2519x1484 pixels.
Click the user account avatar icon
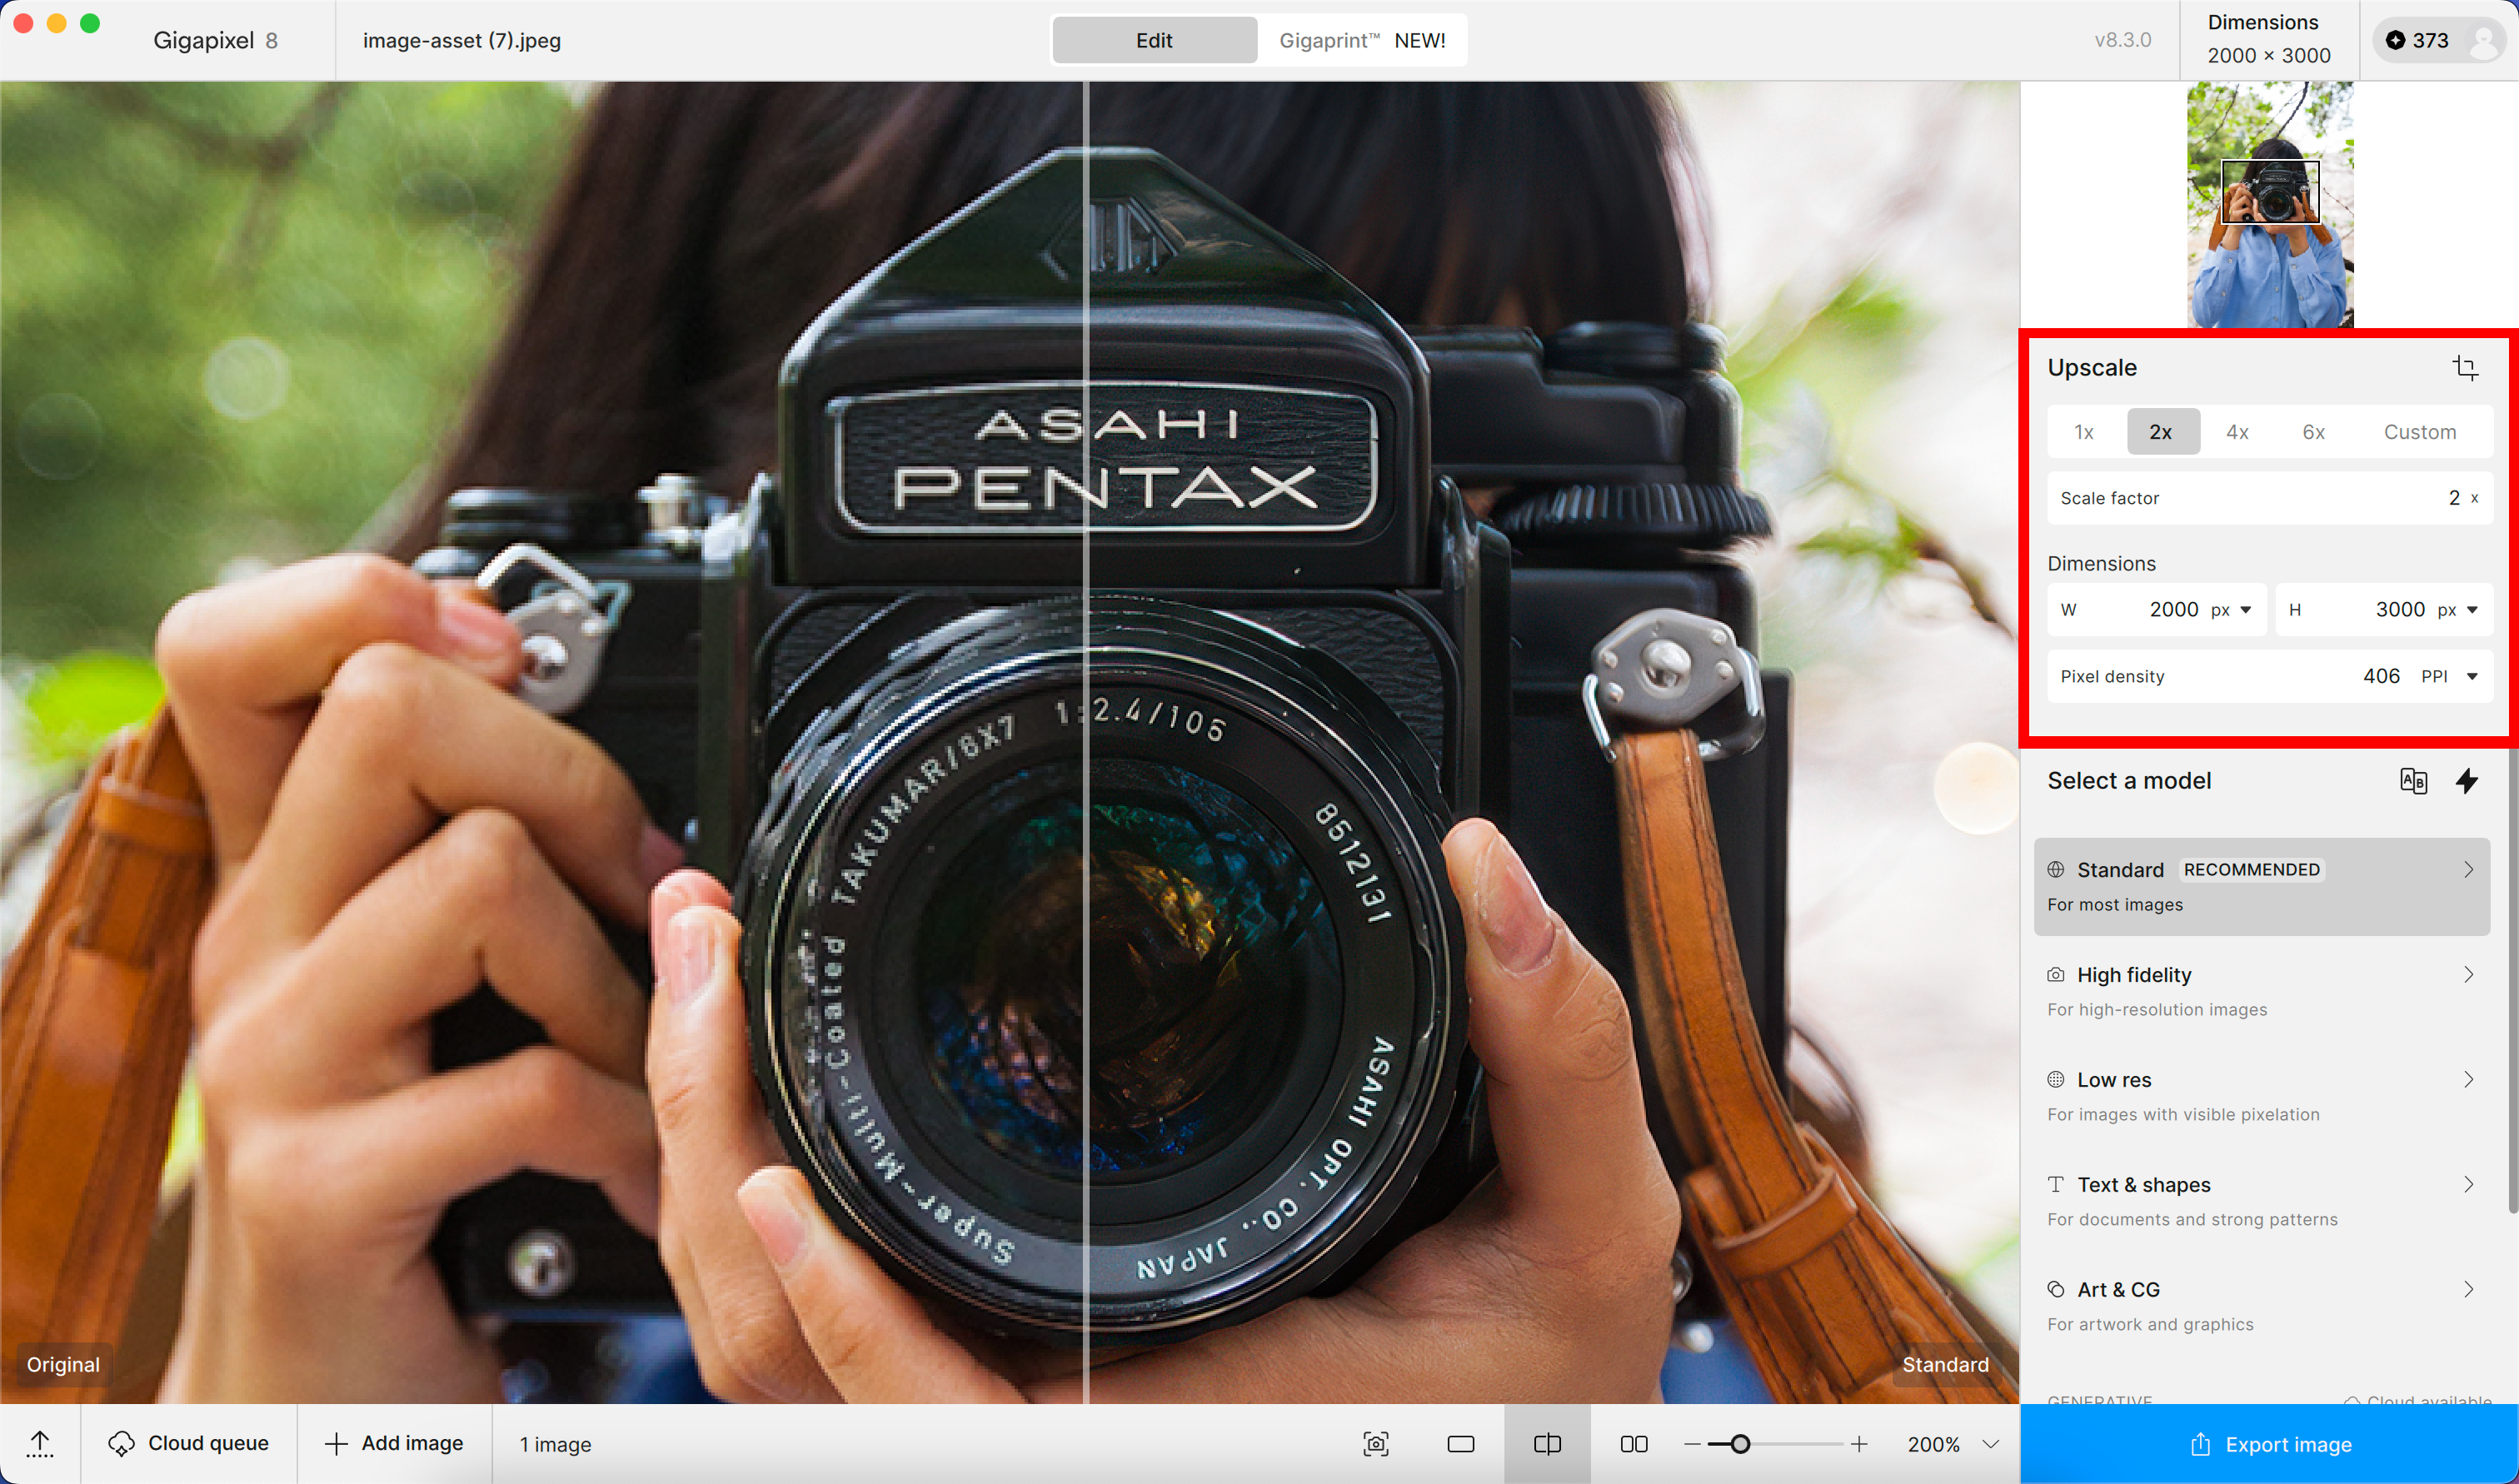[2484, 41]
